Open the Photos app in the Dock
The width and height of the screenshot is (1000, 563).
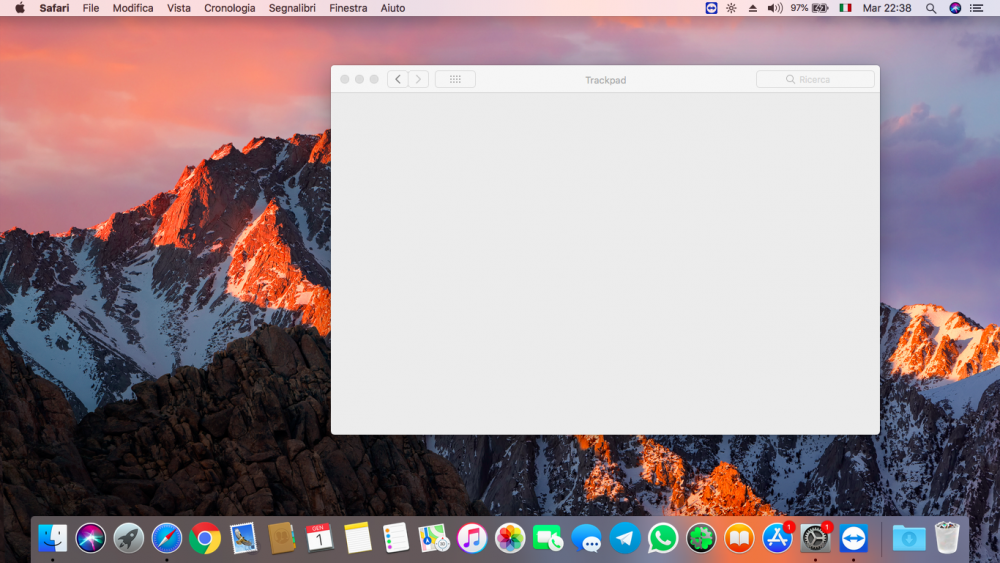coord(510,539)
